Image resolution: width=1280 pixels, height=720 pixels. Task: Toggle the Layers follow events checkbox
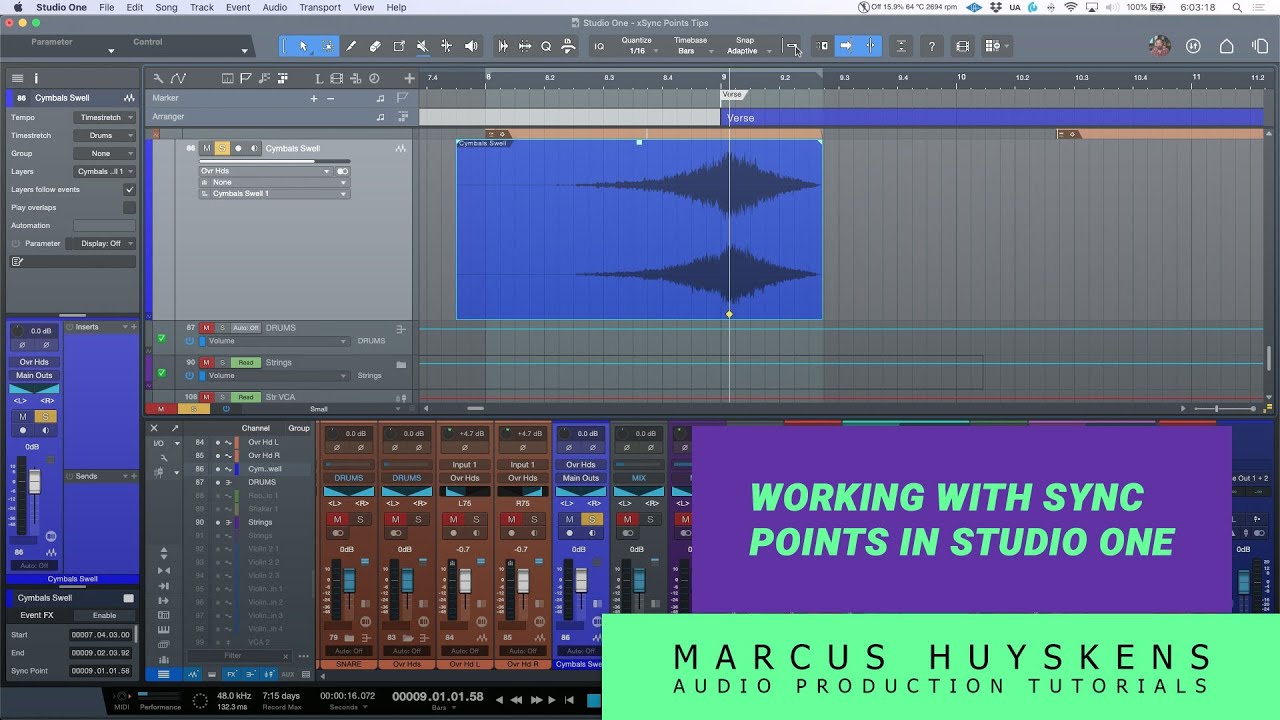129,189
